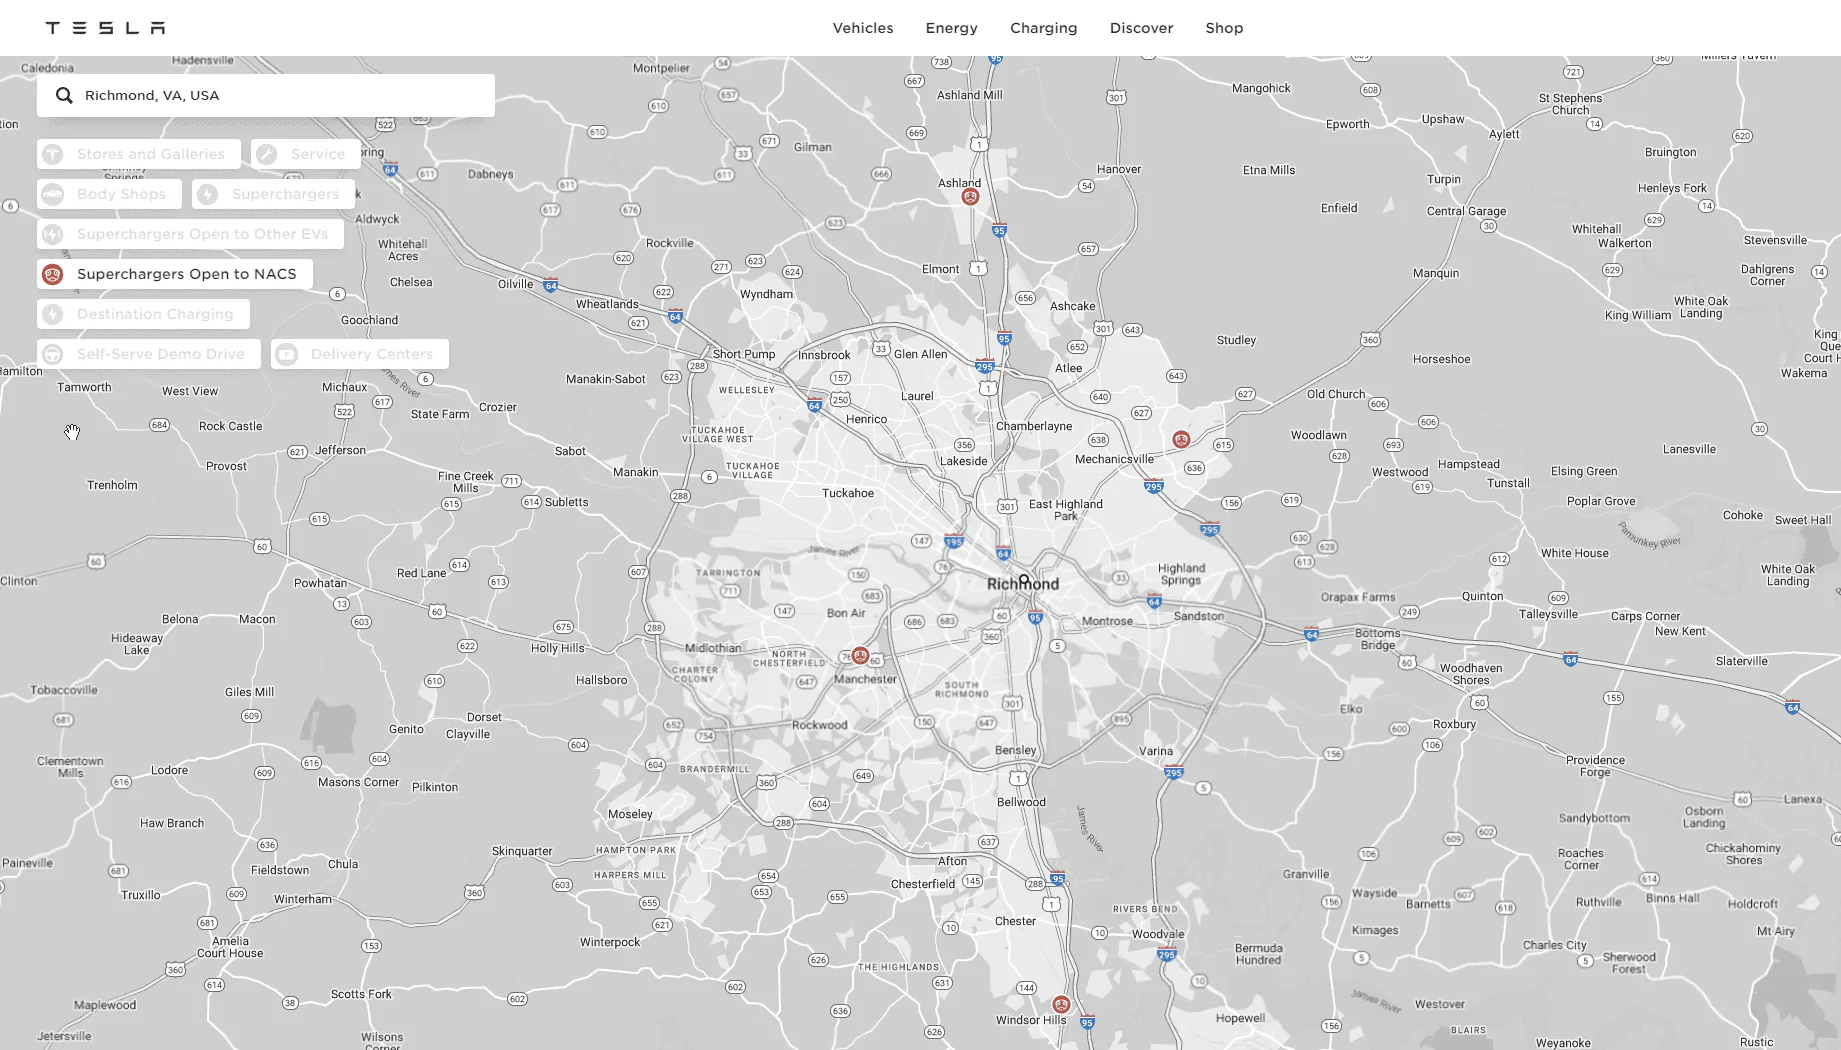The height and width of the screenshot is (1050, 1841).
Task: Click the Montrose map label
Action: pyautogui.click(x=1108, y=621)
